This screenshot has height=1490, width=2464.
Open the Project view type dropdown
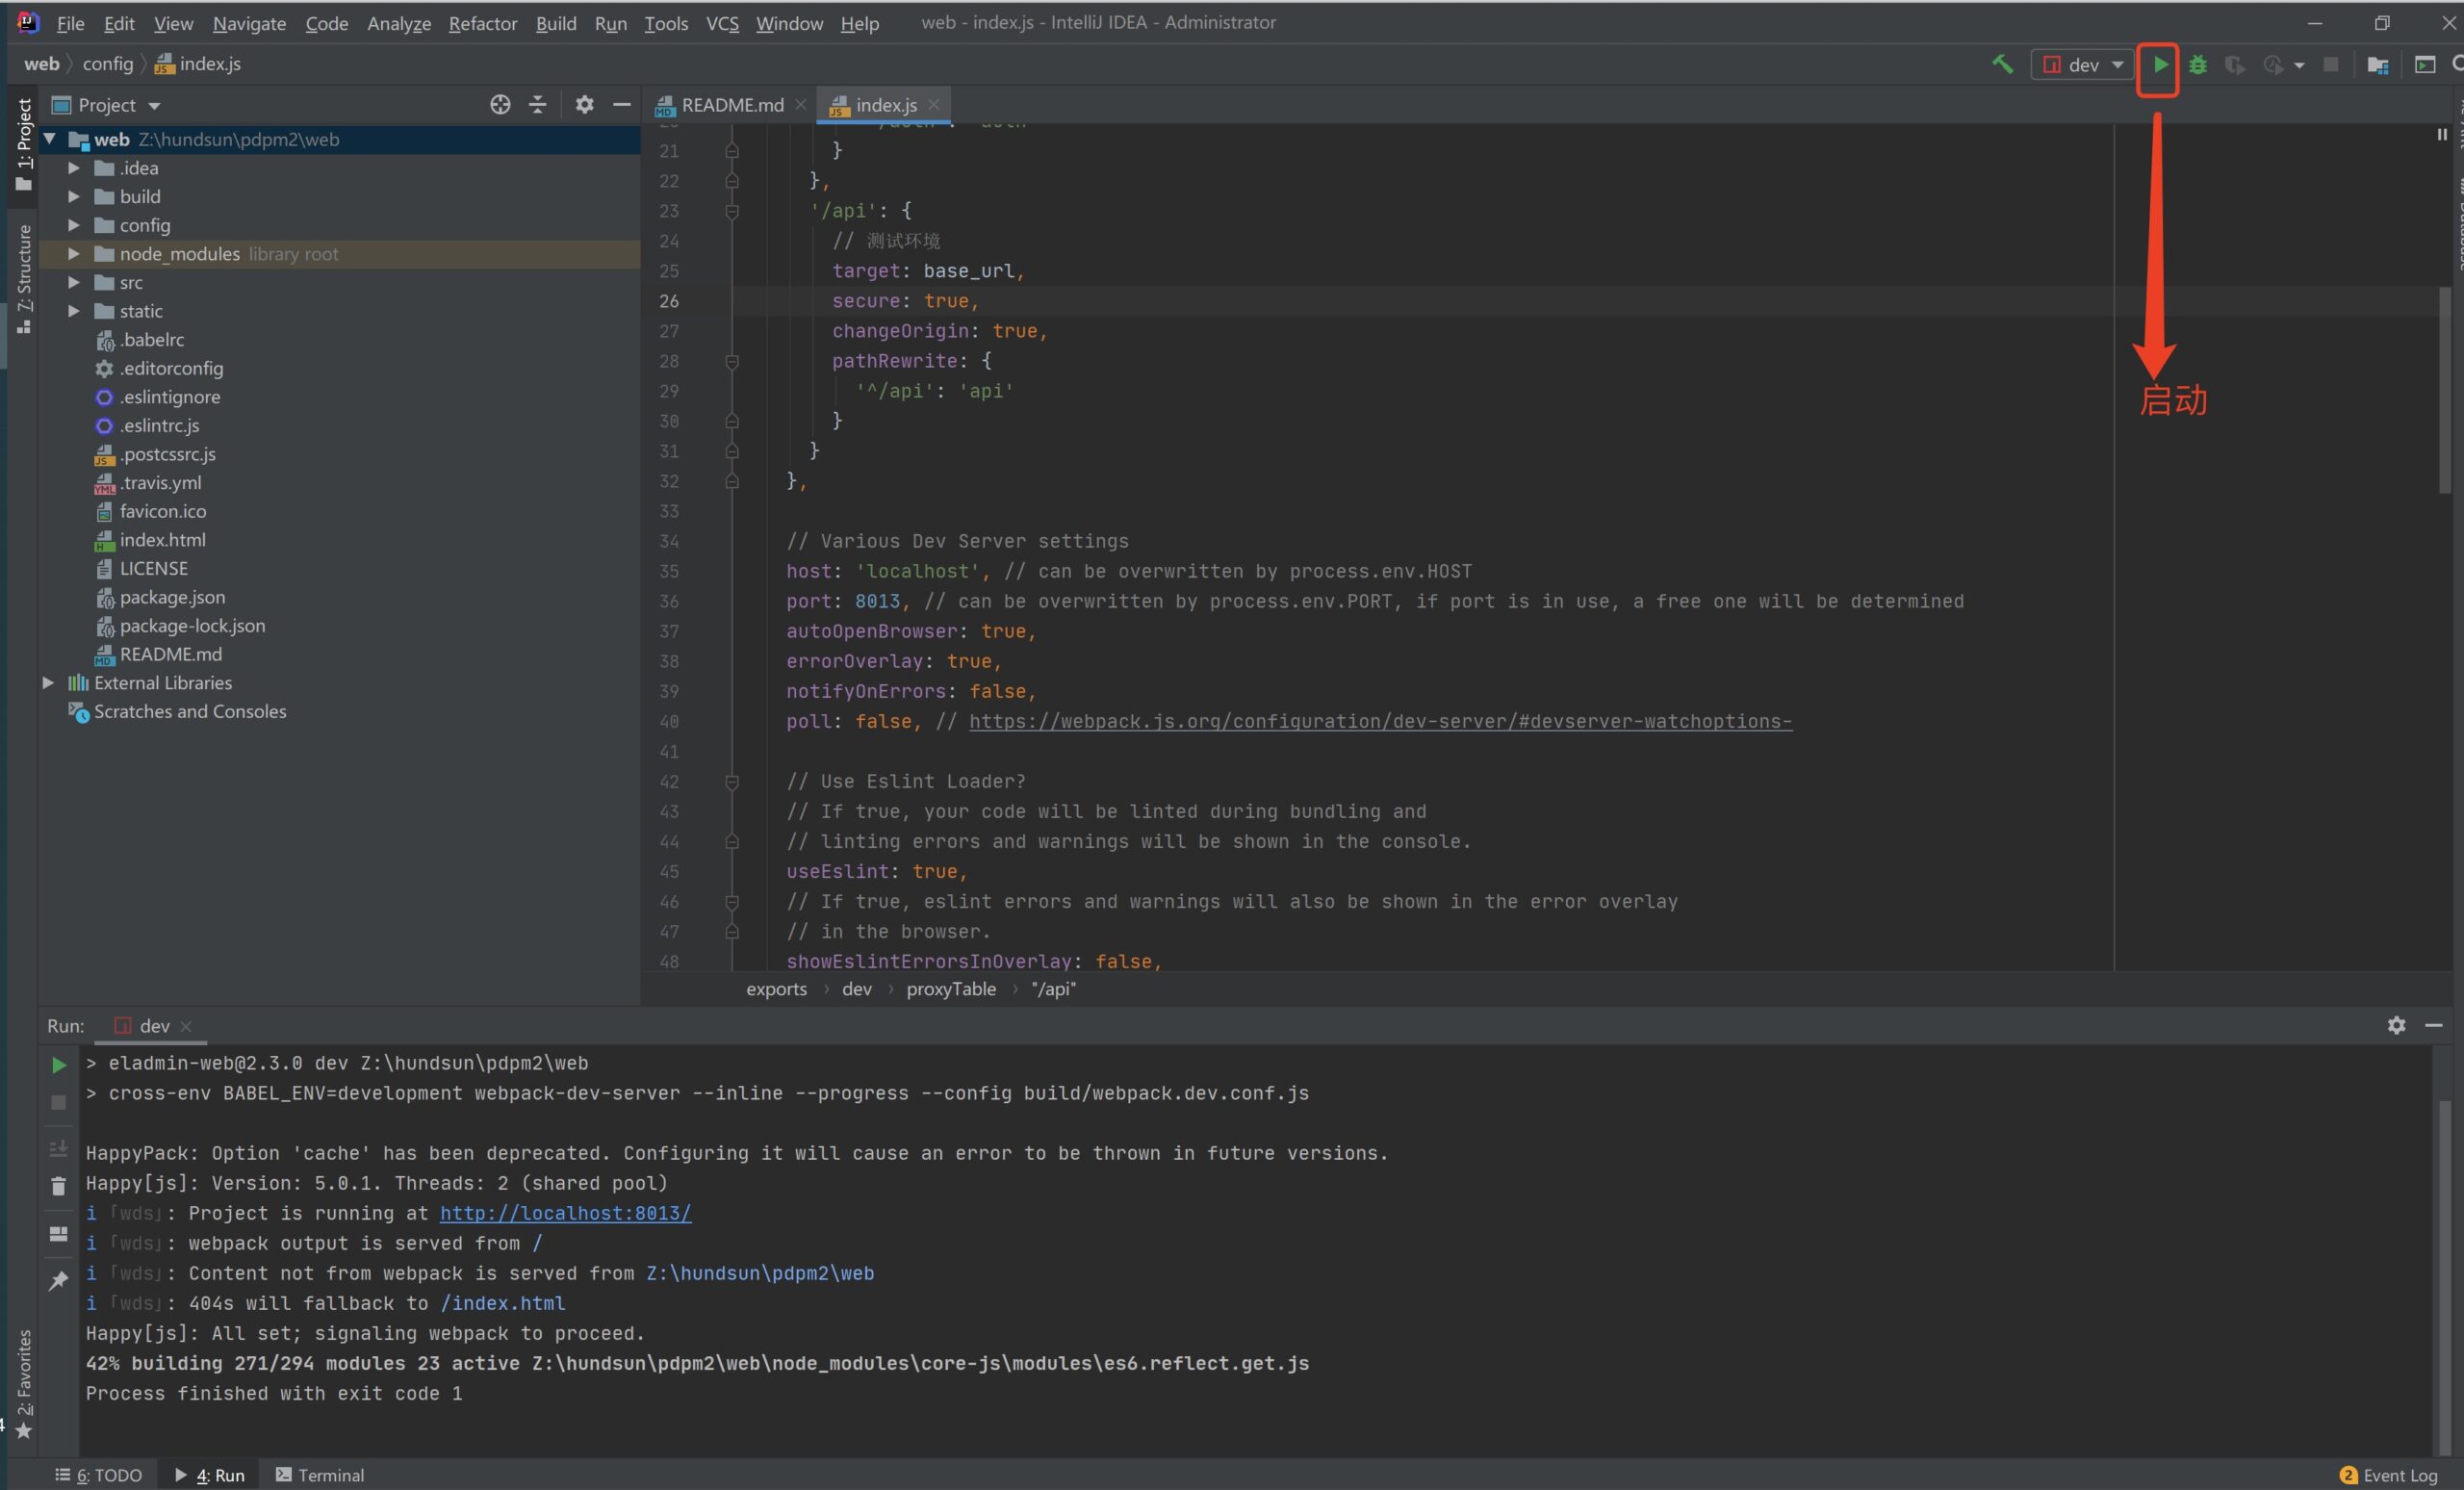pyautogui.click(x=154, y=106)
